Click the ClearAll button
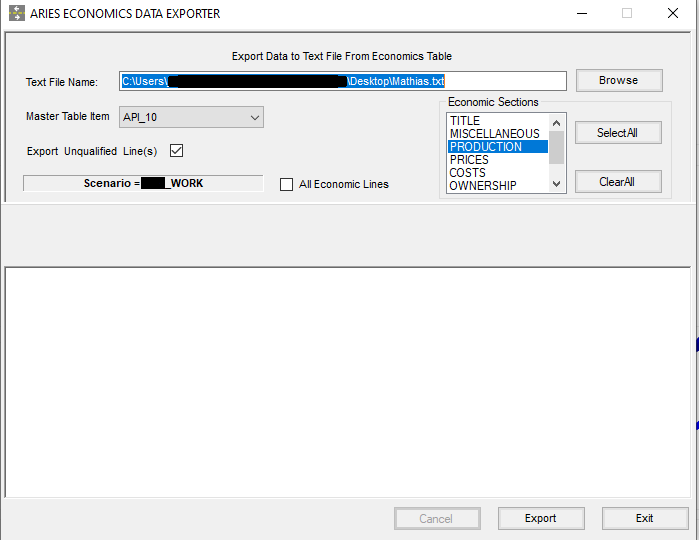The height and width of the screenshot is (540, 699). 618,181
